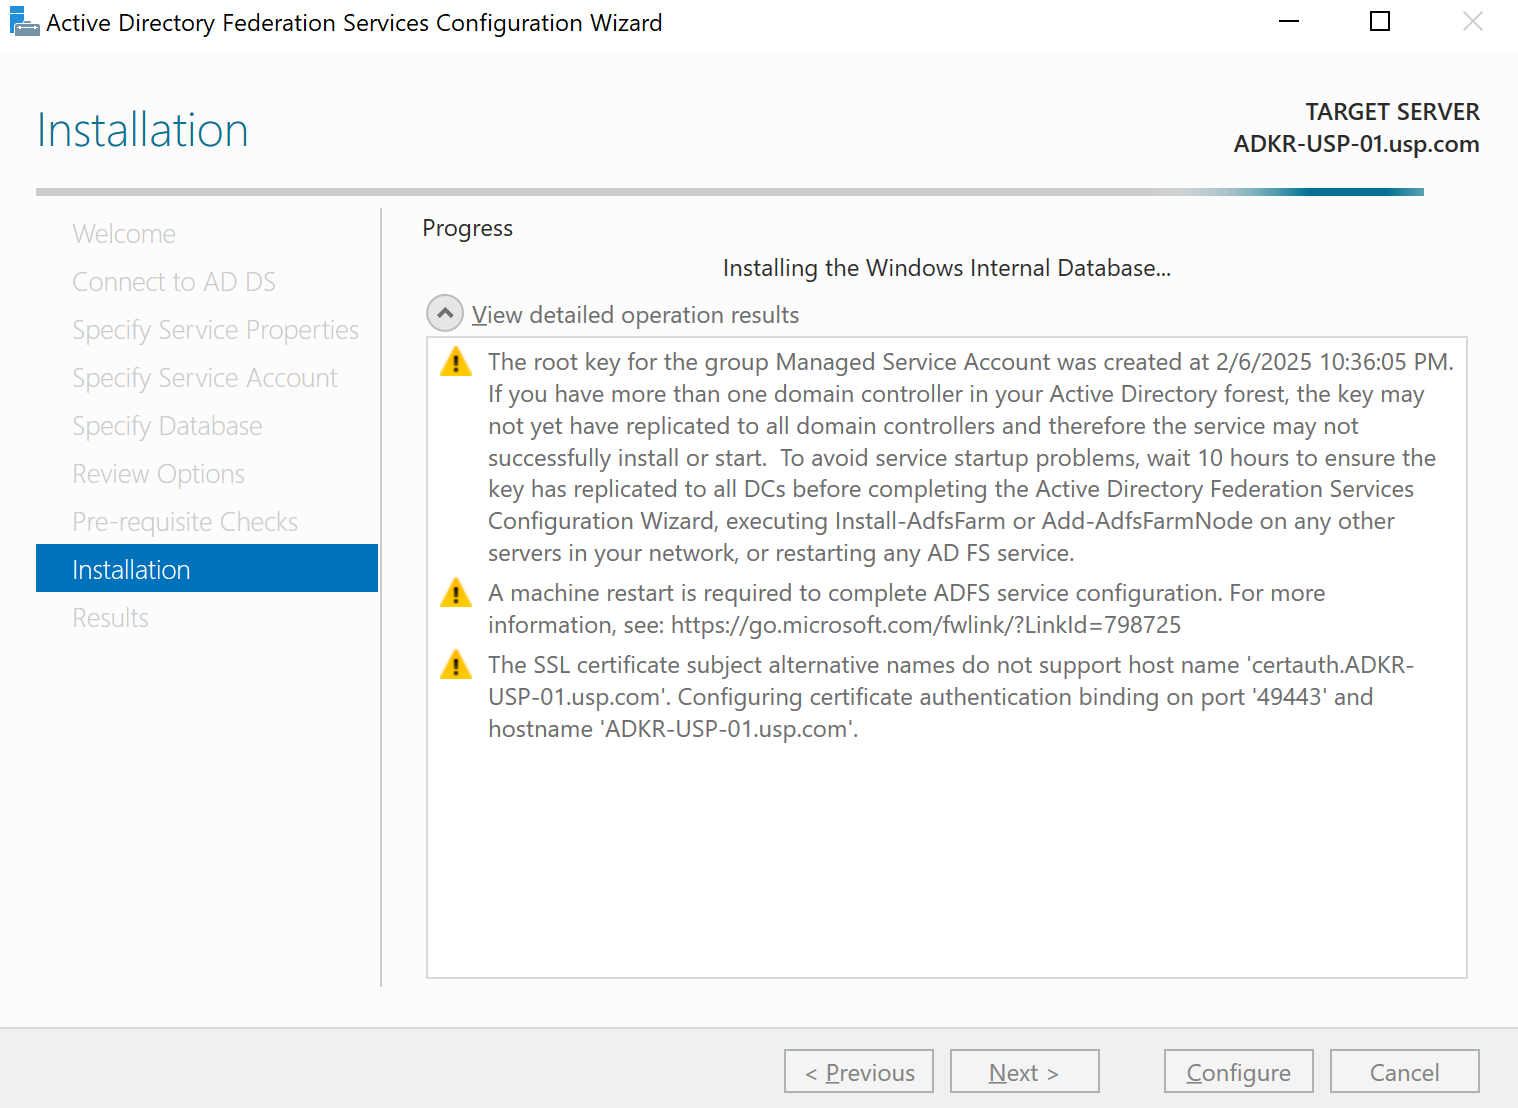This screenshot has width=1518, height=1108.
Task: Click the go.microsoft.com fwlink URL text
Action: pos(926,625)
